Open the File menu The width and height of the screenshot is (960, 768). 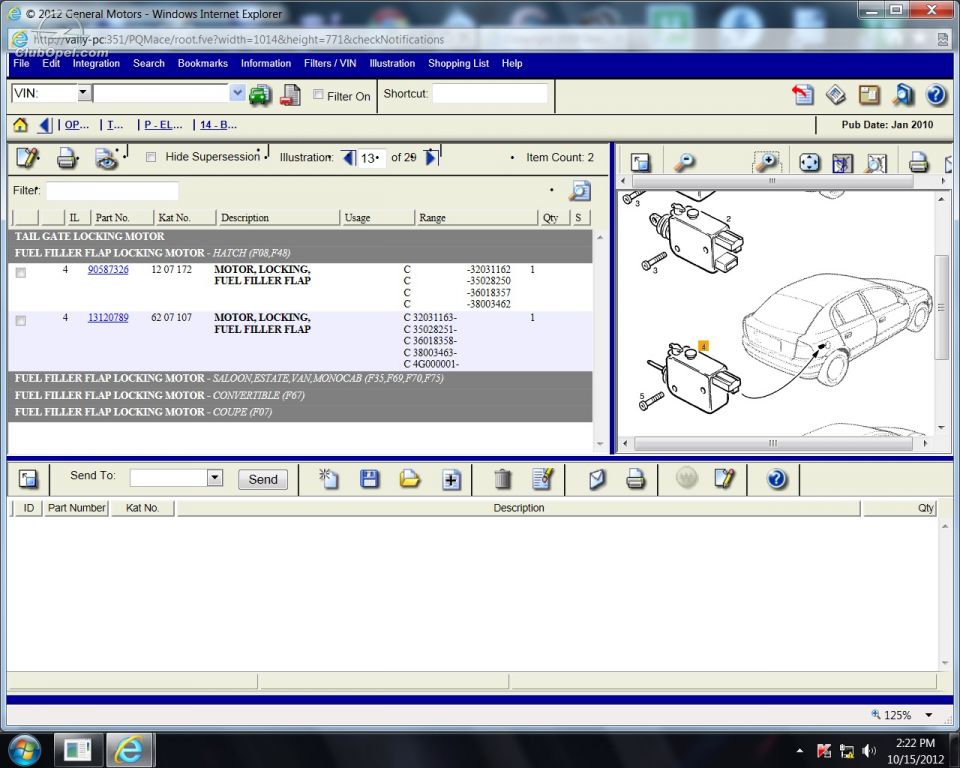pyautogui.click(x=21, y=63)
